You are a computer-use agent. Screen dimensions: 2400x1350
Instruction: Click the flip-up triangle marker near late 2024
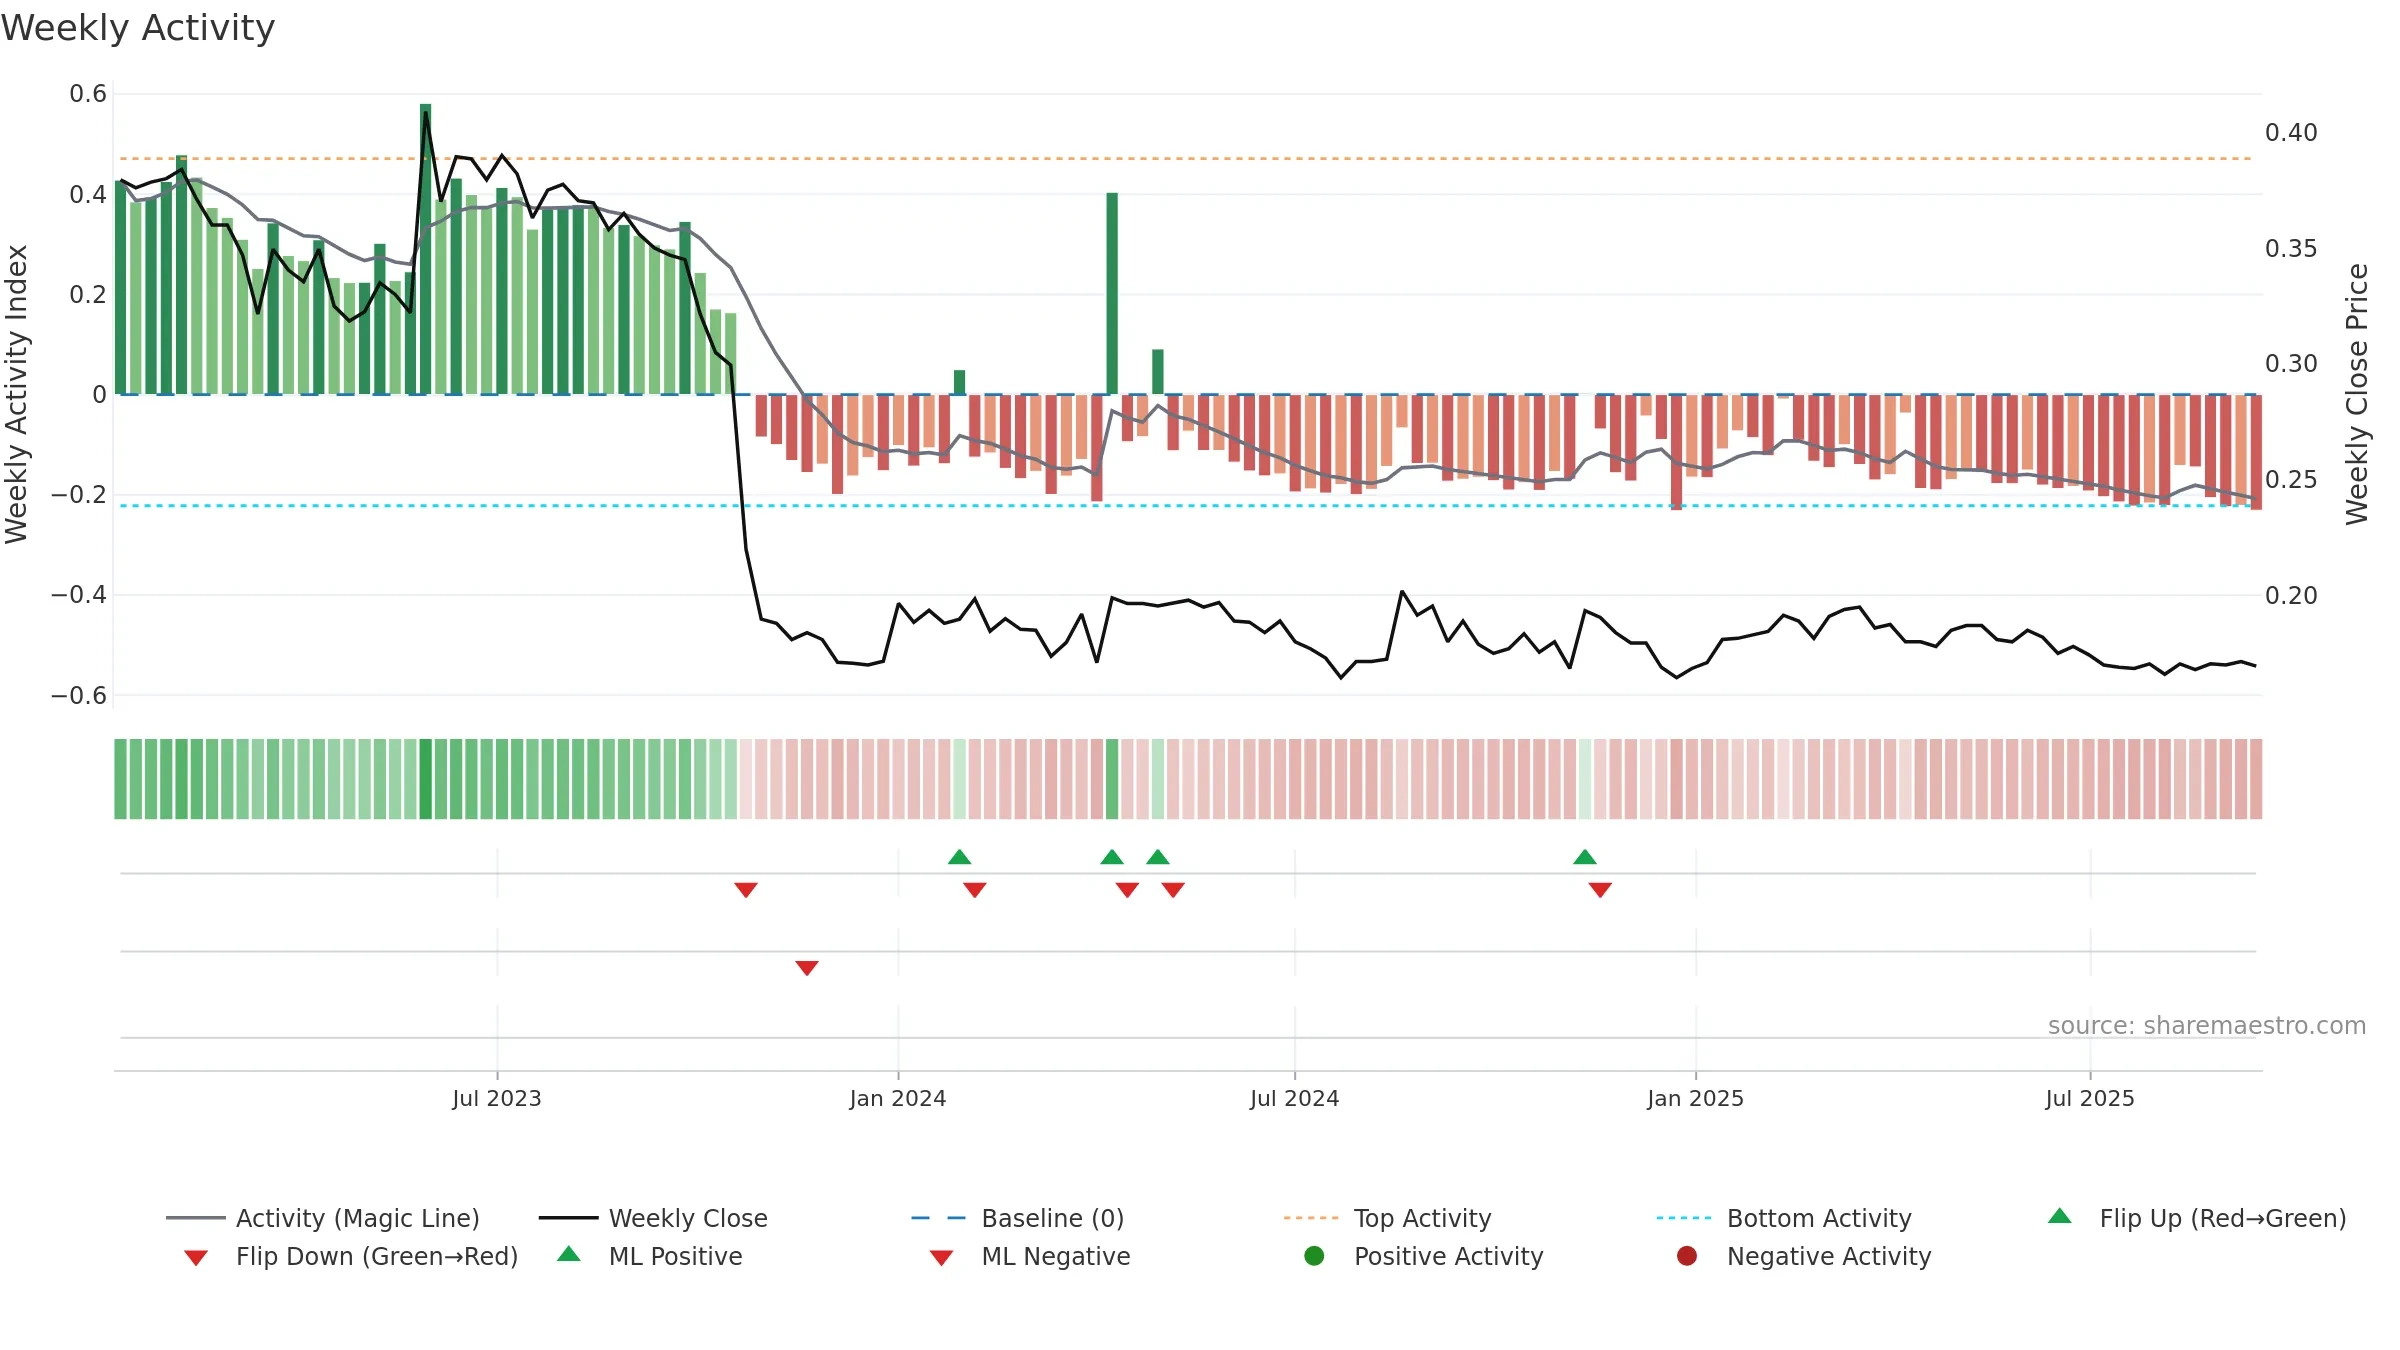1585,857
